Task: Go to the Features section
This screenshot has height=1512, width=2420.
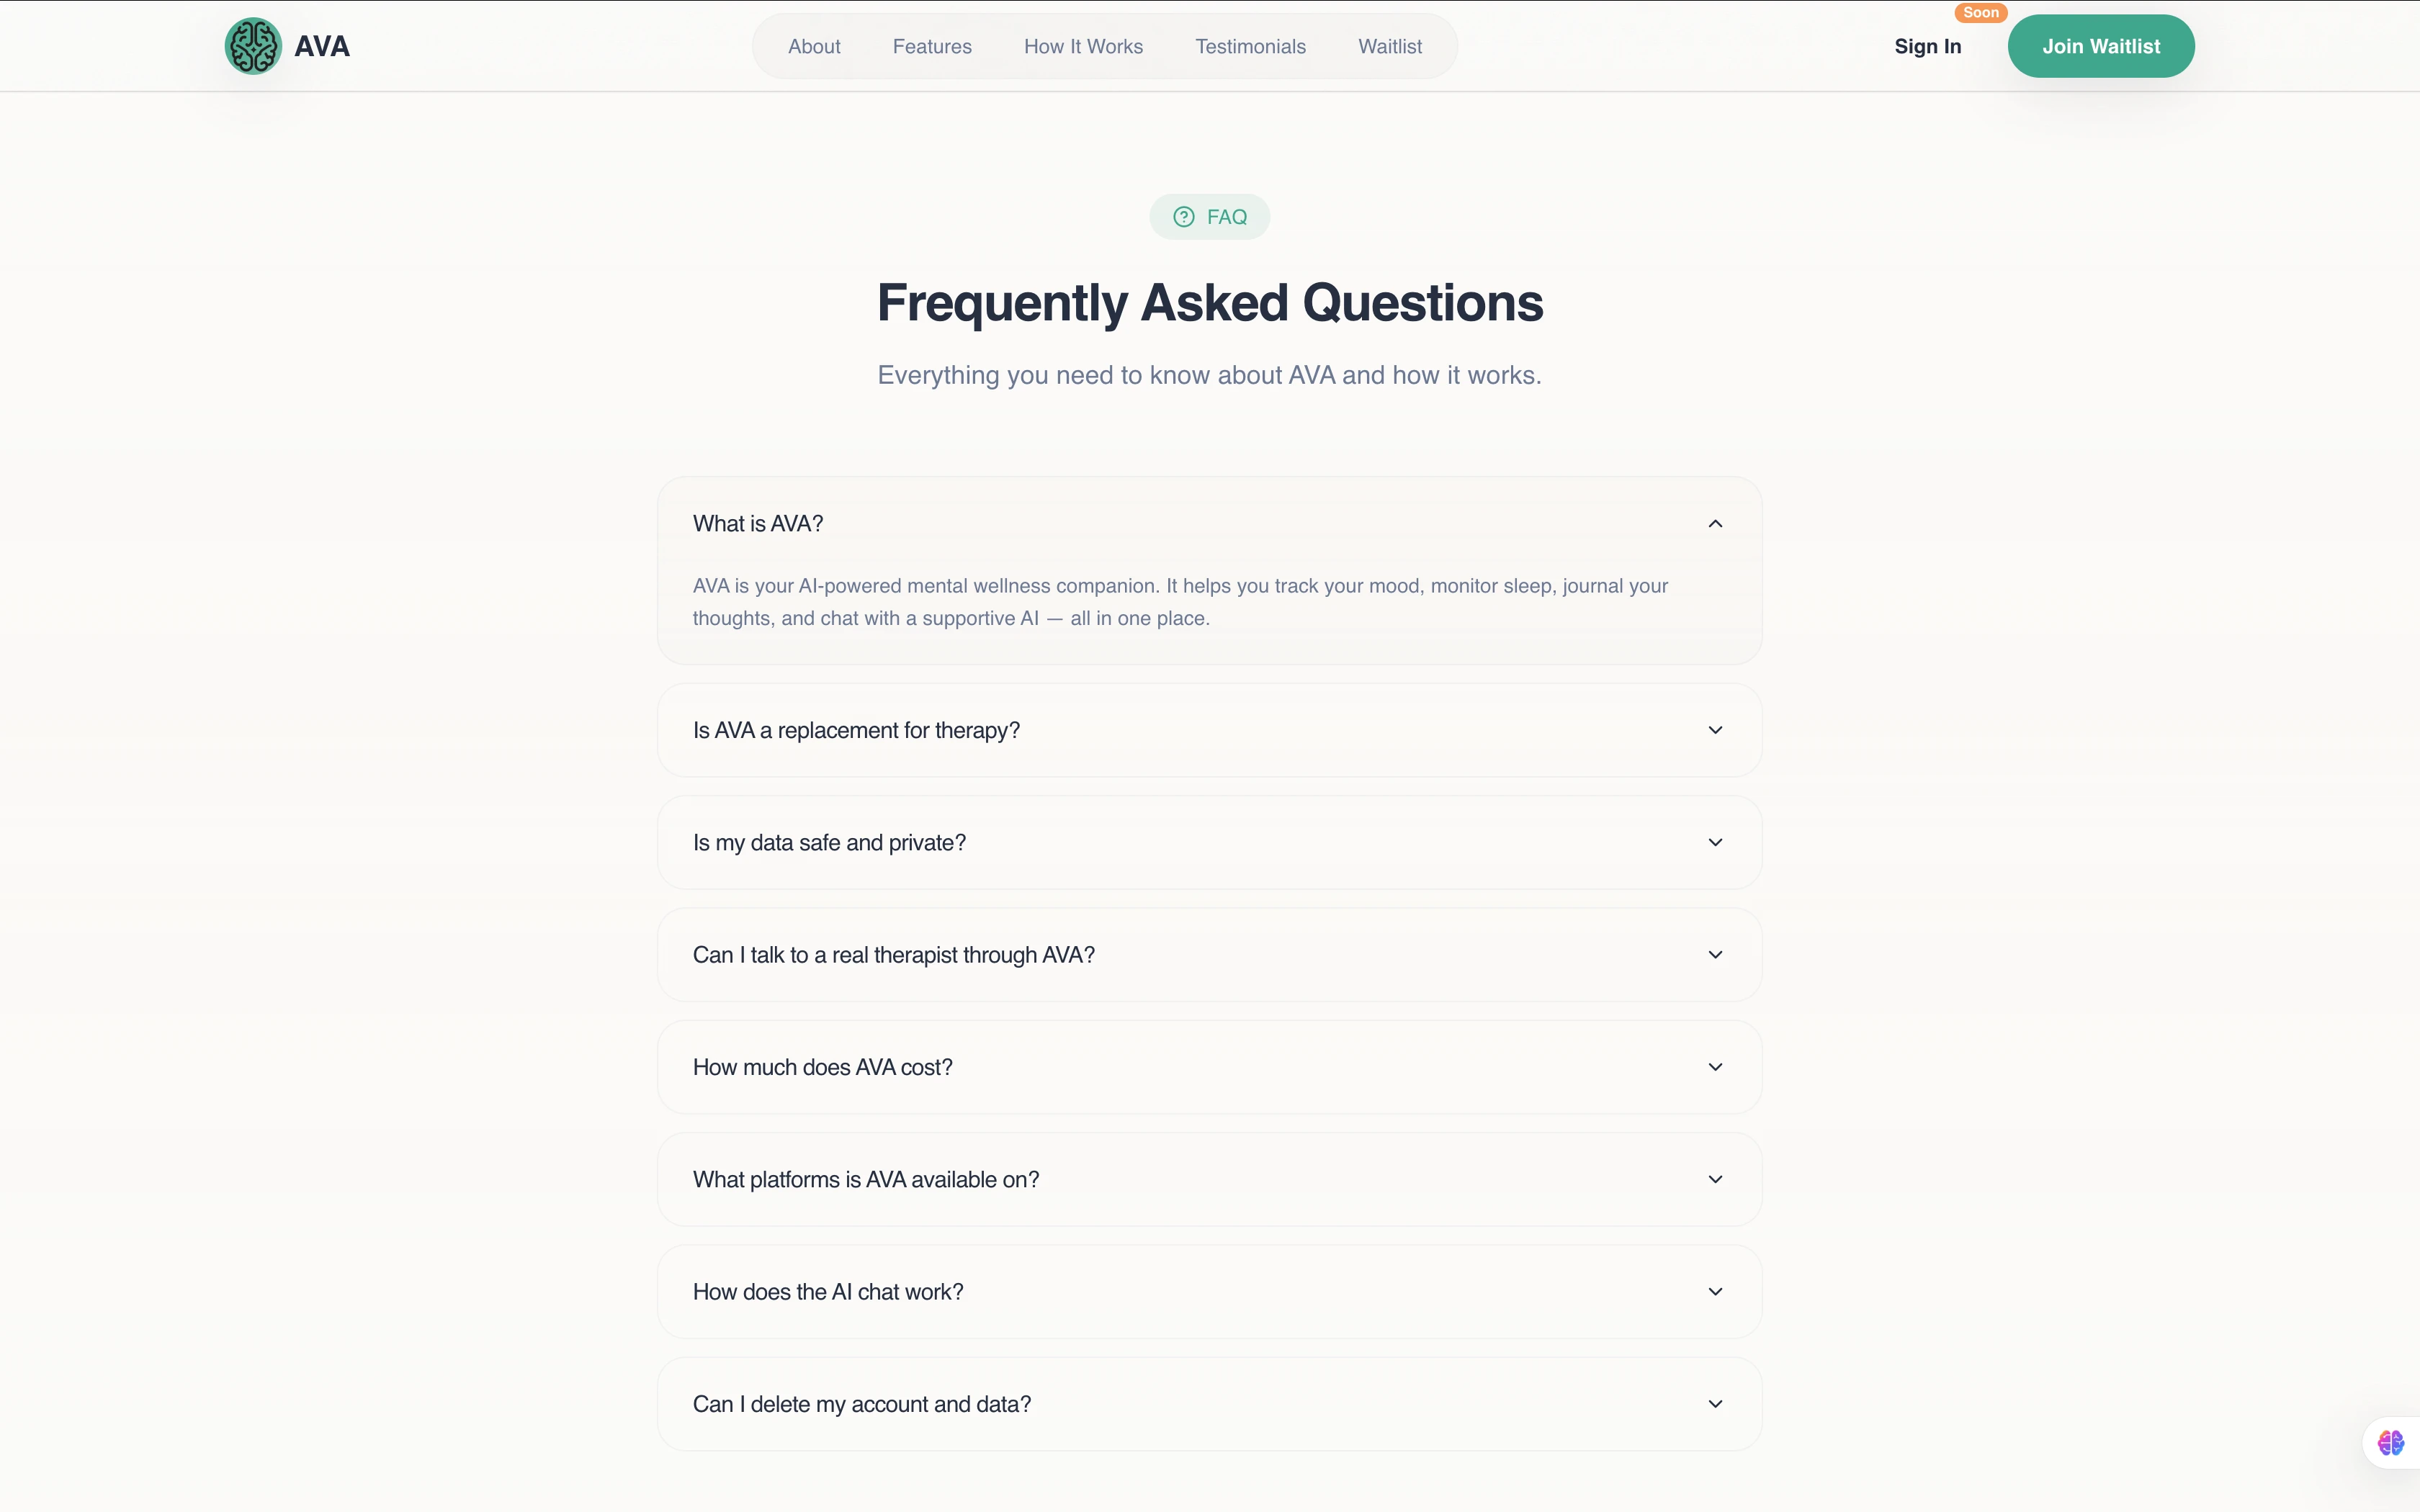Action: 931,47
